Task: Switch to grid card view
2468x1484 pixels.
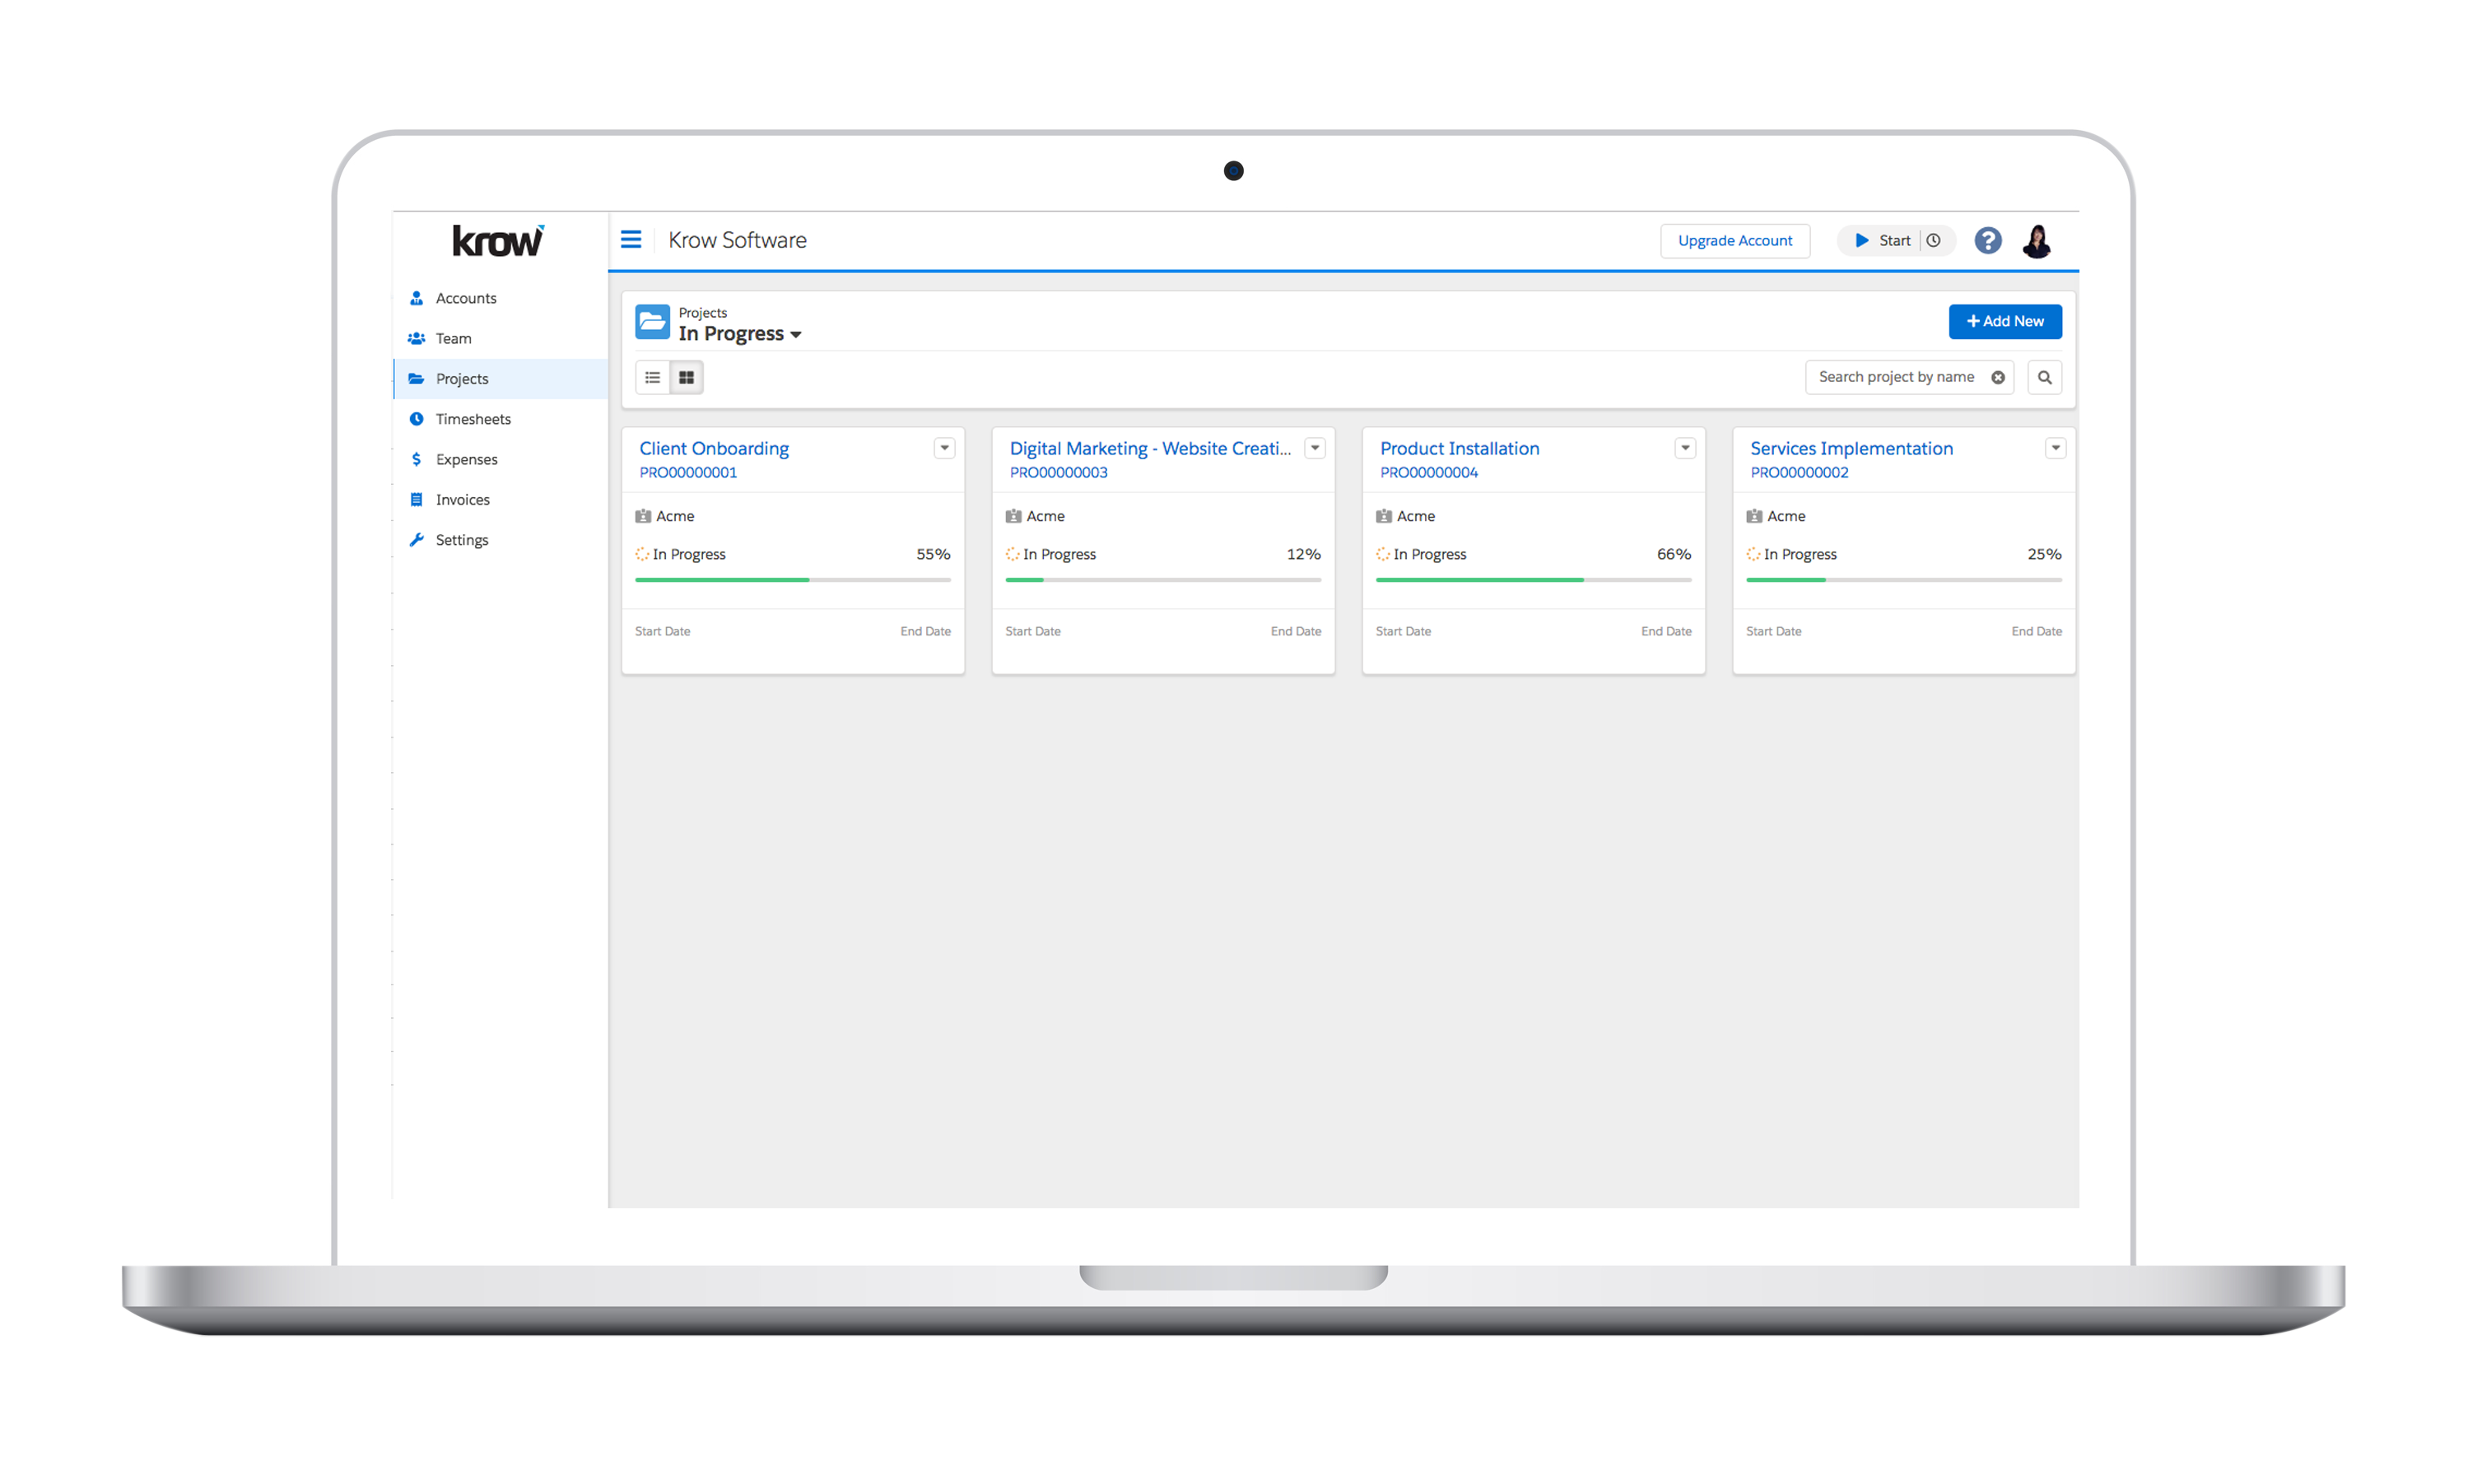Action: pyautogui.click(x=686, y=378)
